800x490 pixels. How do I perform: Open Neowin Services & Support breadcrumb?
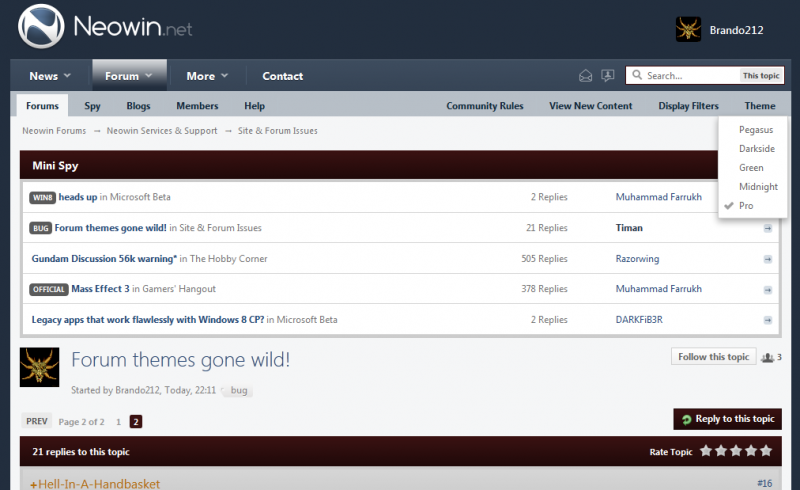coord(162,131)
